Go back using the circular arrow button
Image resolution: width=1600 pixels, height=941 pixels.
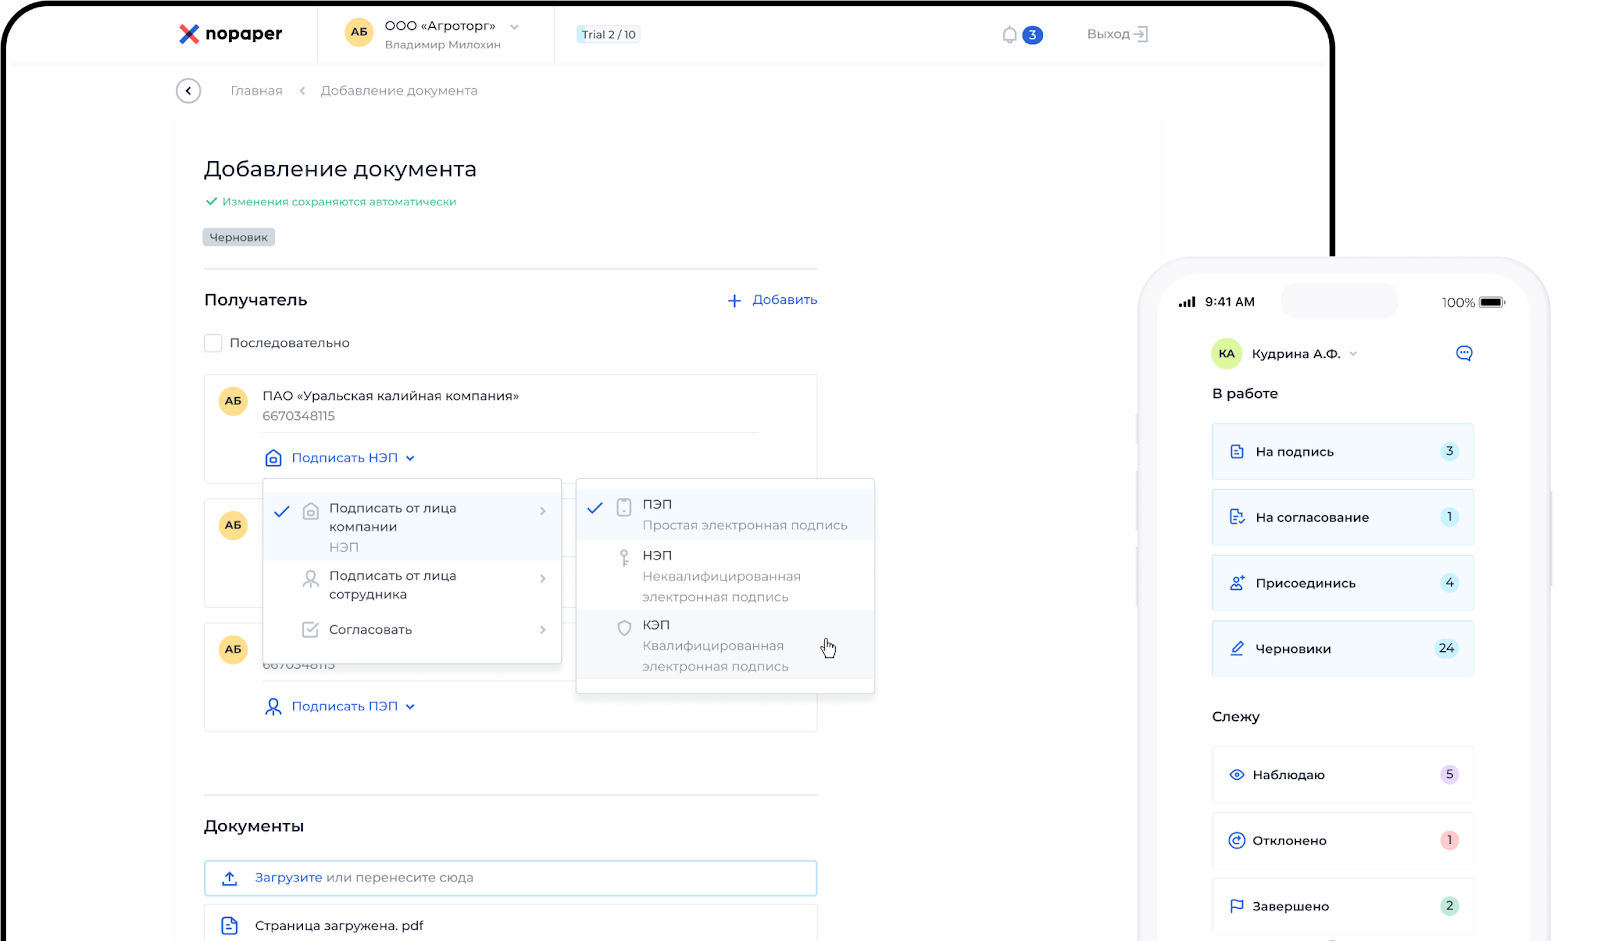188,91
